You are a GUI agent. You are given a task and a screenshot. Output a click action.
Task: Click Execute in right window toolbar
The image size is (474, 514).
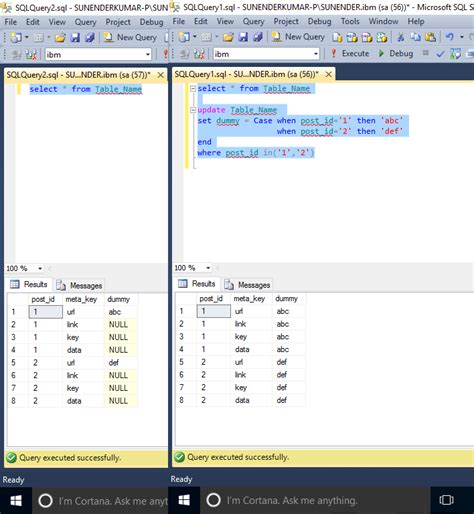click(350, 54)
